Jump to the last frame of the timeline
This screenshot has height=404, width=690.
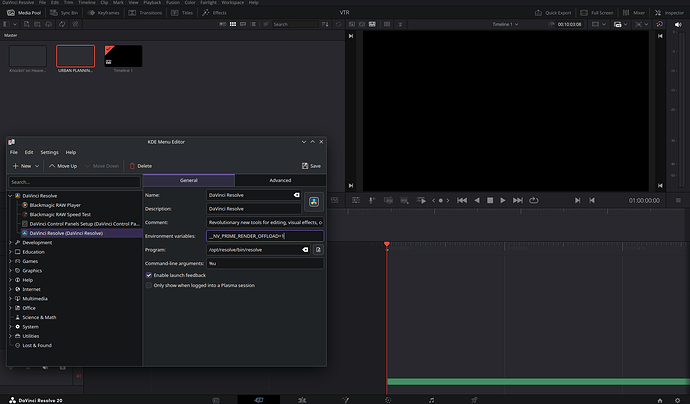(518, 200)
